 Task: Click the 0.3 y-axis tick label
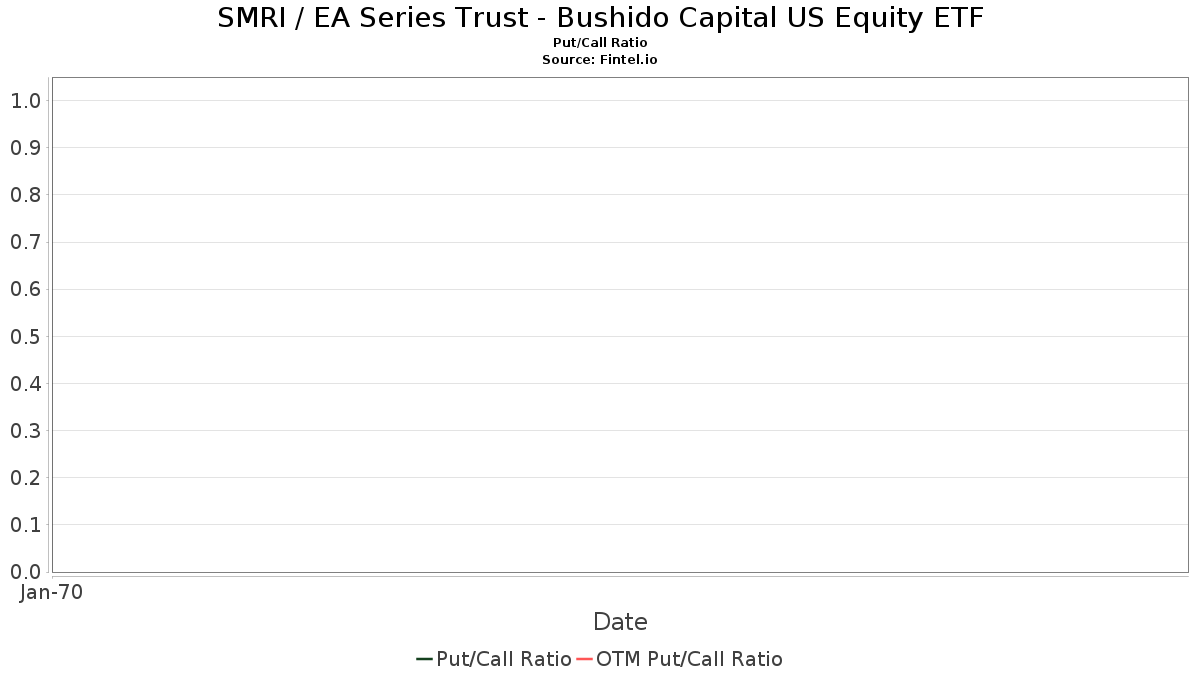tap(26, 430)
